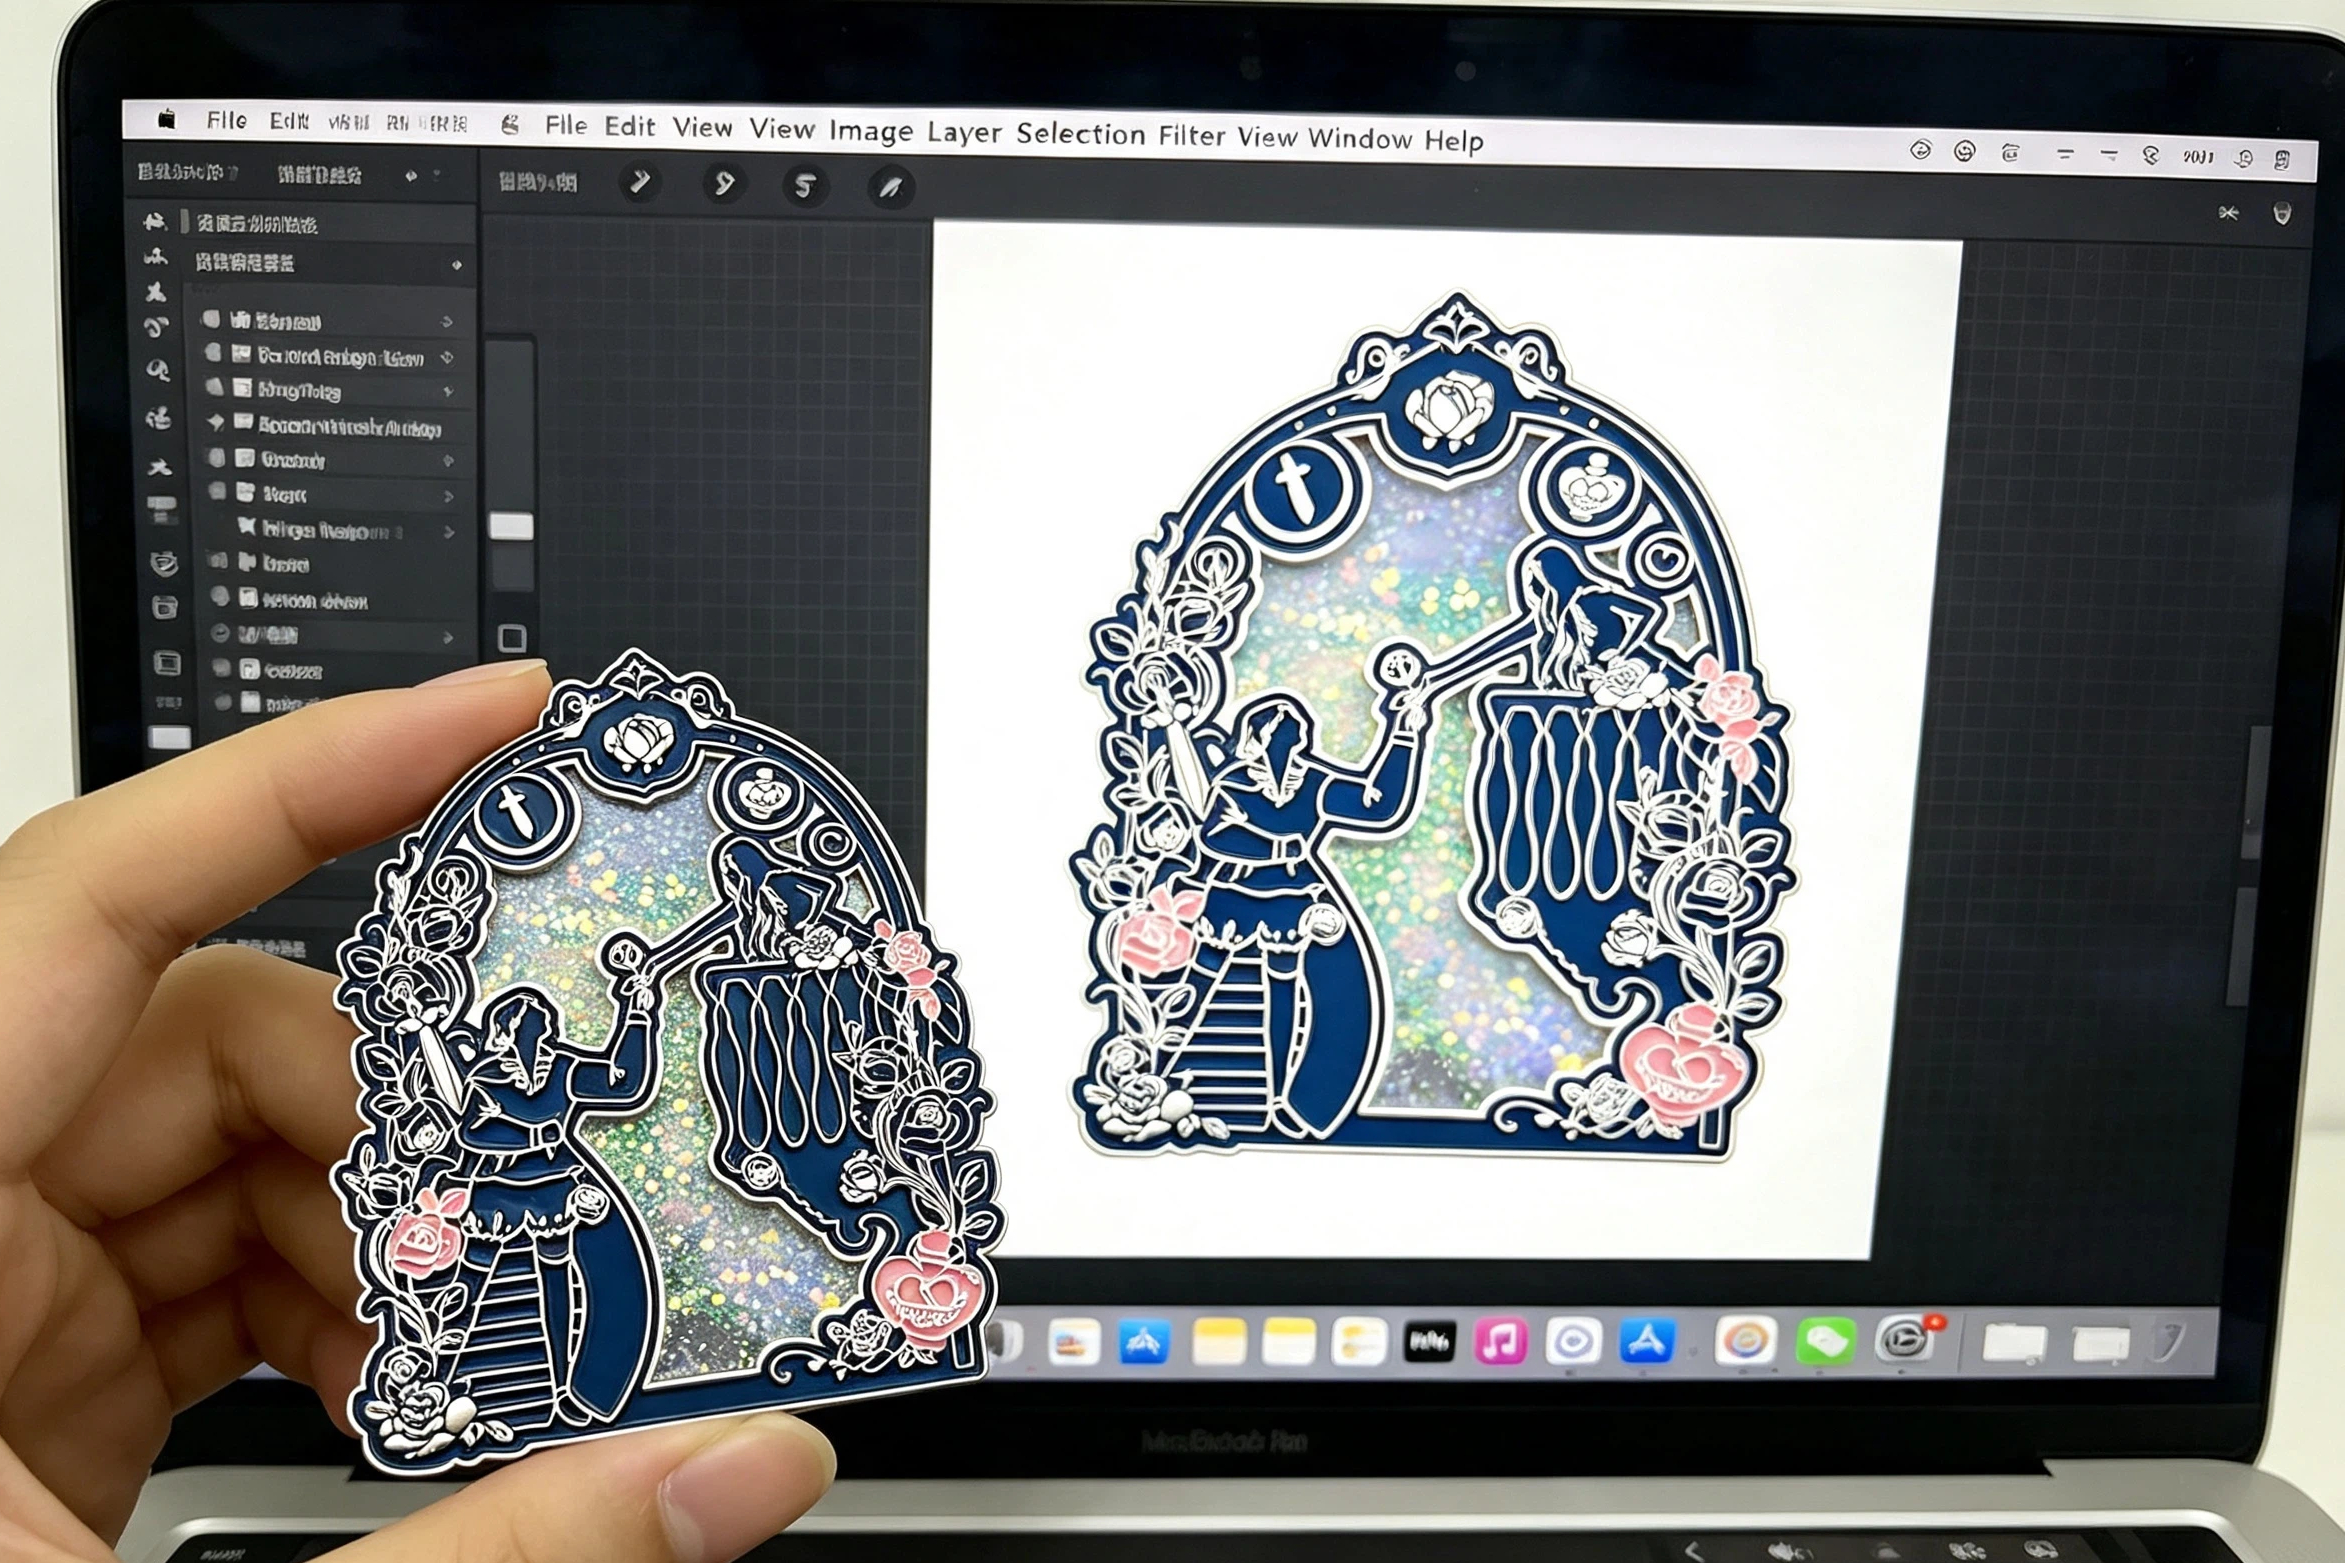The height and width of the screenshot is (1564, 2346).
Task: Click the rightmost status icon in the menu bar
Action: click(2282, 160)
